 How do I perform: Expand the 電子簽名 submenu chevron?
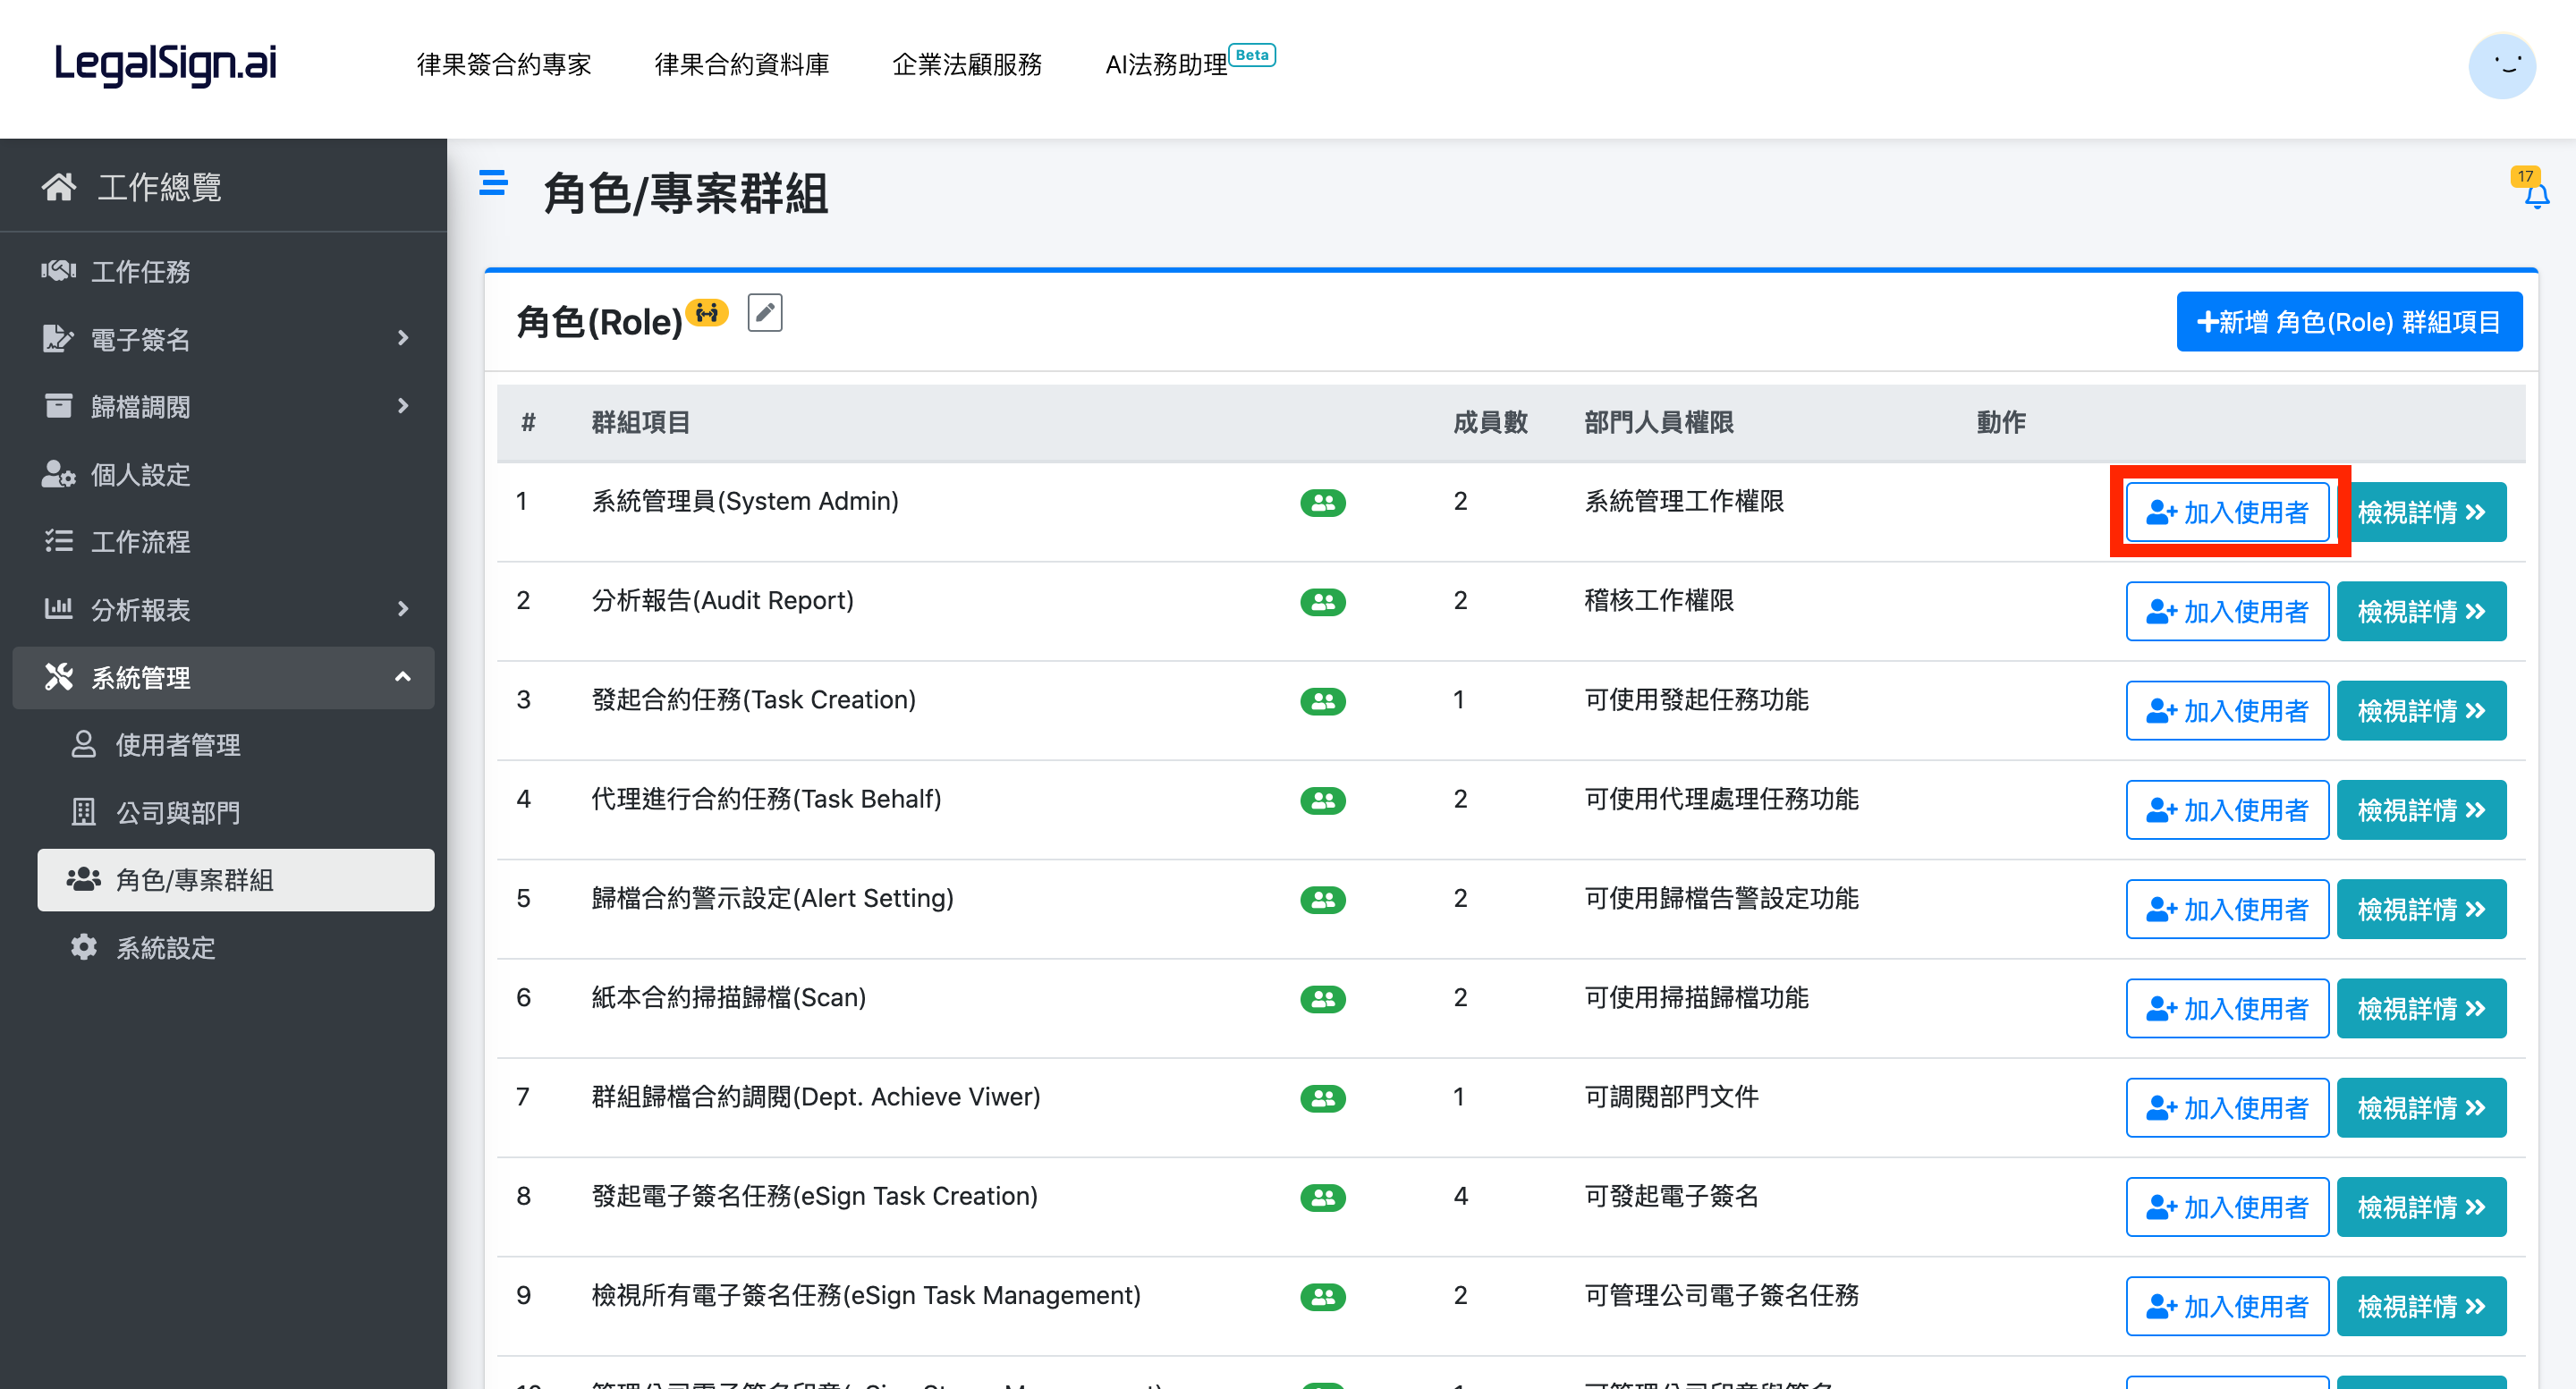[x=403, y=338]
